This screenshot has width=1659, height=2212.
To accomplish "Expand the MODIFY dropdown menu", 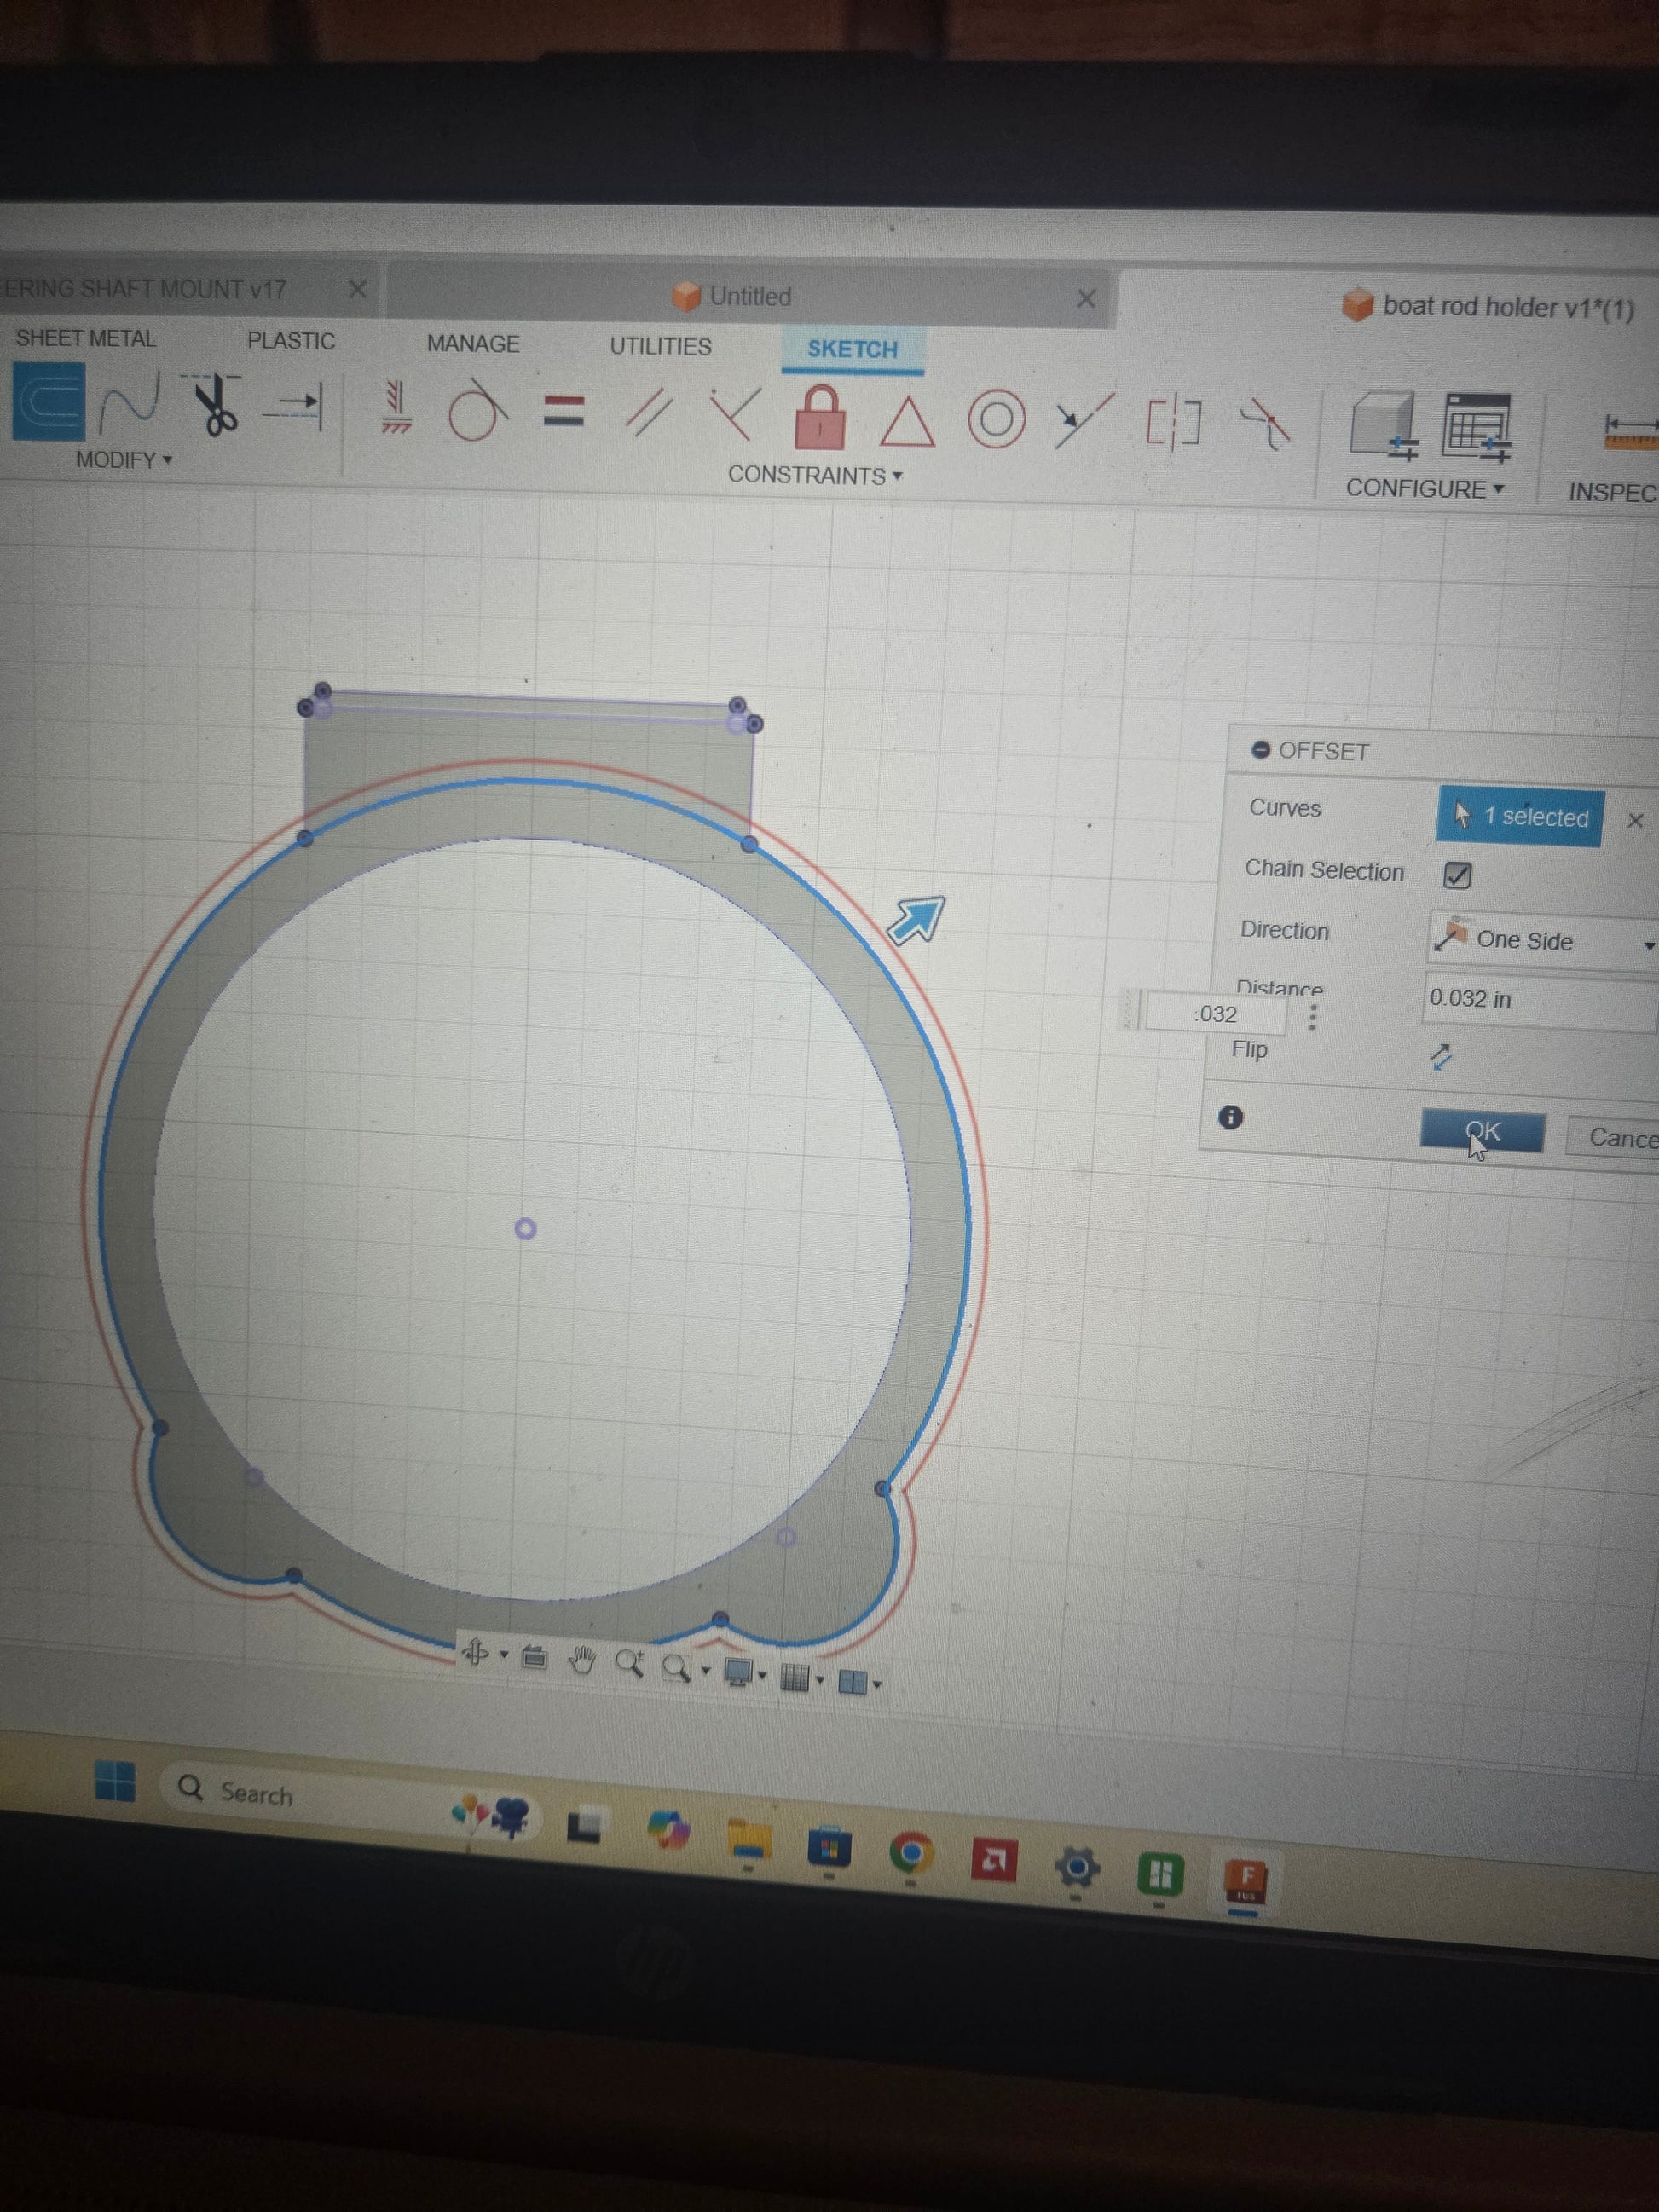I will (x=124, y=460).
